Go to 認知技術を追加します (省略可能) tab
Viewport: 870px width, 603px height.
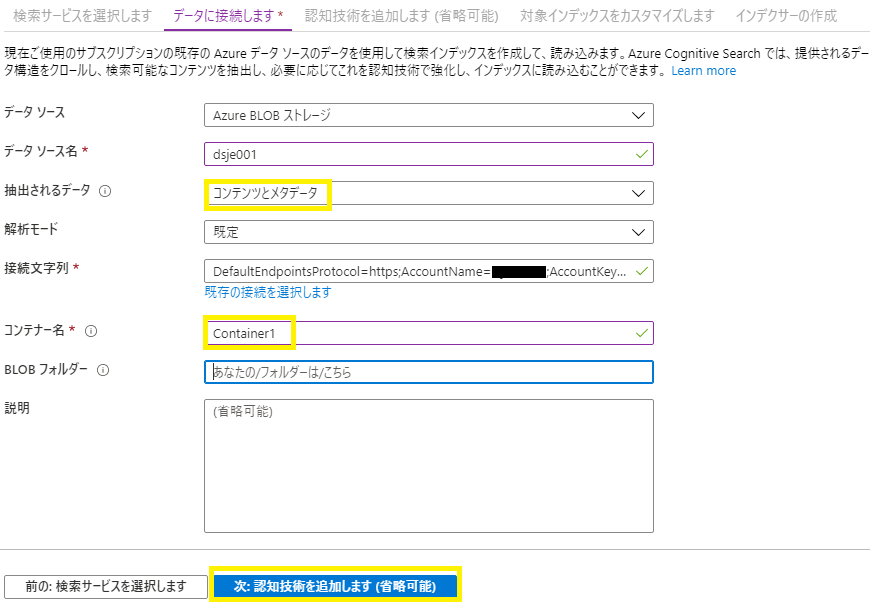coord(402,16)
